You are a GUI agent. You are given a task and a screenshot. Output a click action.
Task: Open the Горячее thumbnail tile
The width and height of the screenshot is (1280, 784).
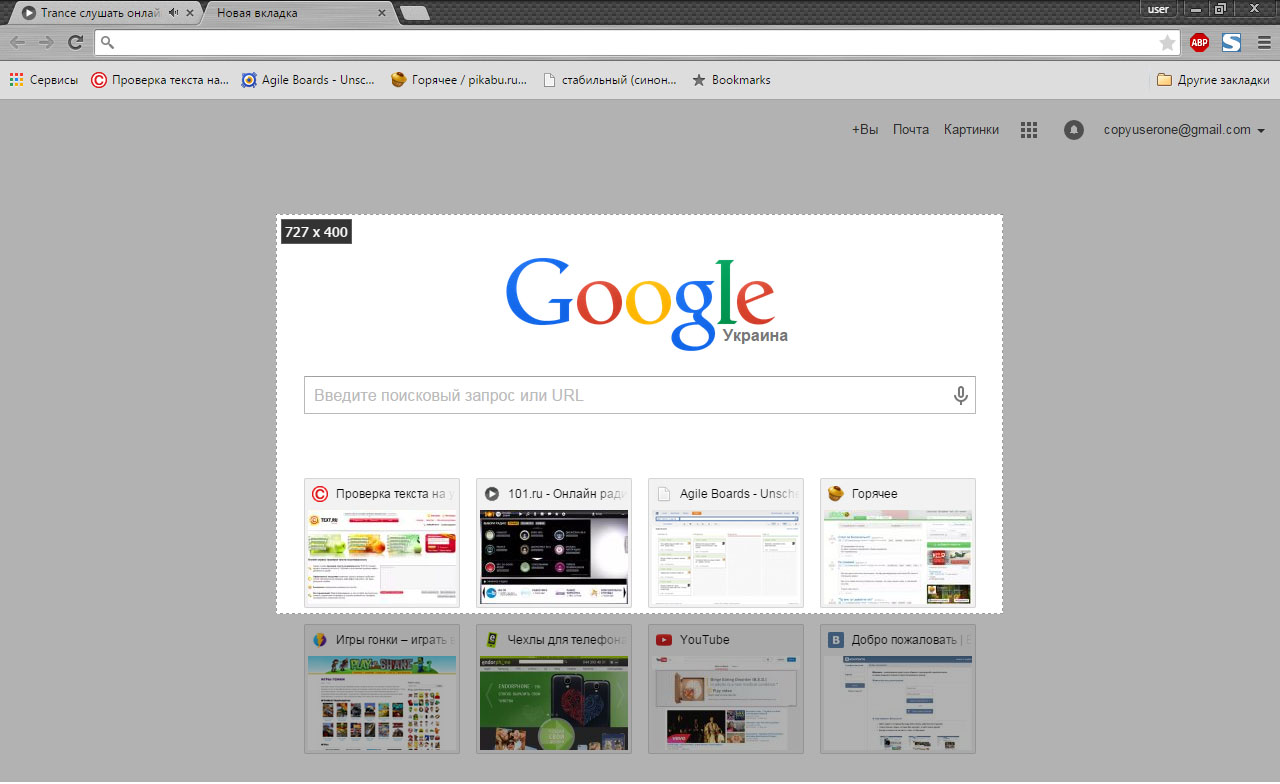(898, 543)
